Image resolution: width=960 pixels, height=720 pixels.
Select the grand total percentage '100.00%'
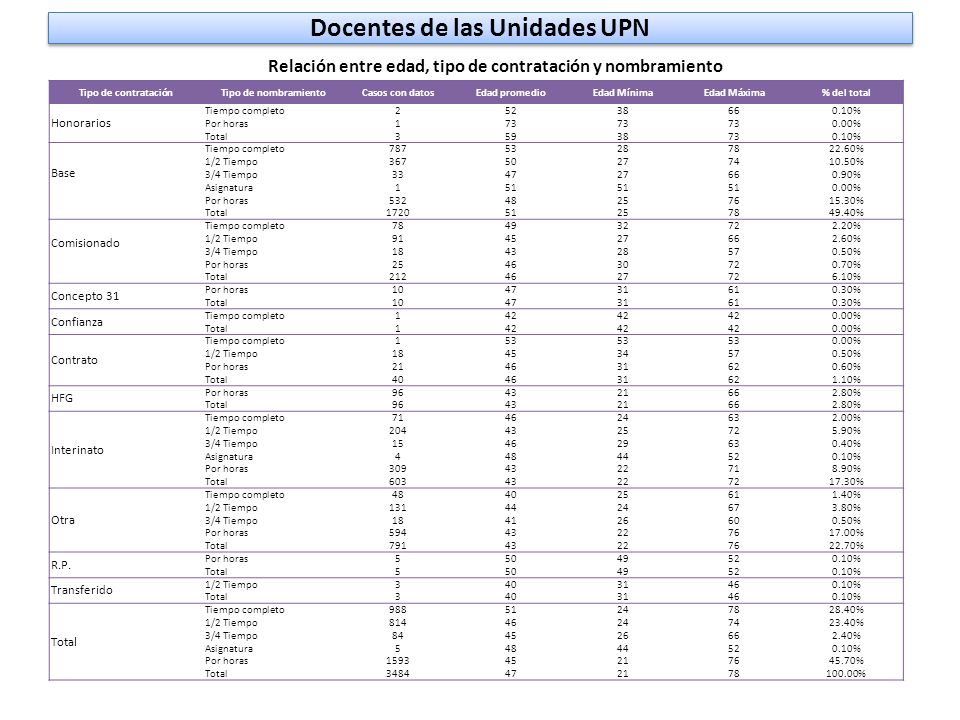(846, 673)
